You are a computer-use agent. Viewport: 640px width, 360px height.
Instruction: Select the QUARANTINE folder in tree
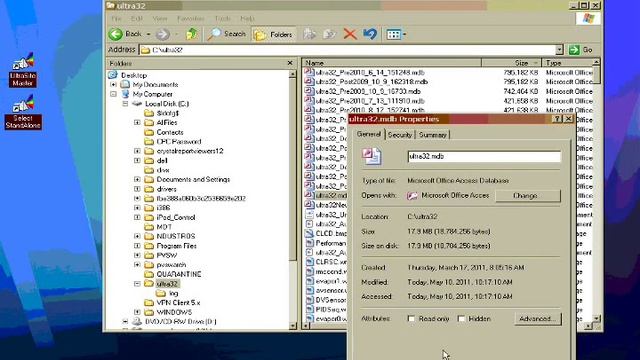pos(179,274)
